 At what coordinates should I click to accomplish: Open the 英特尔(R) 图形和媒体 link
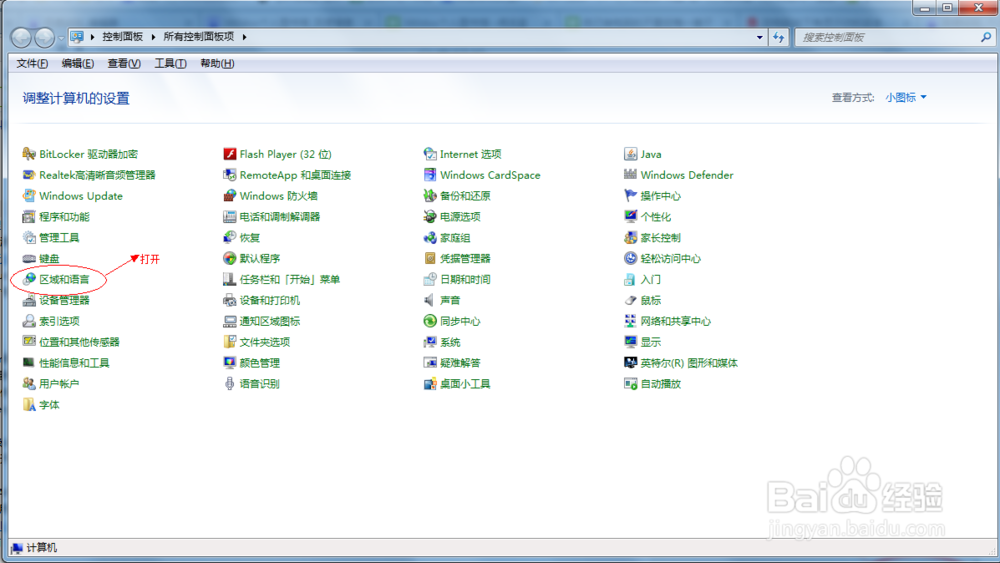coord(689,363)
